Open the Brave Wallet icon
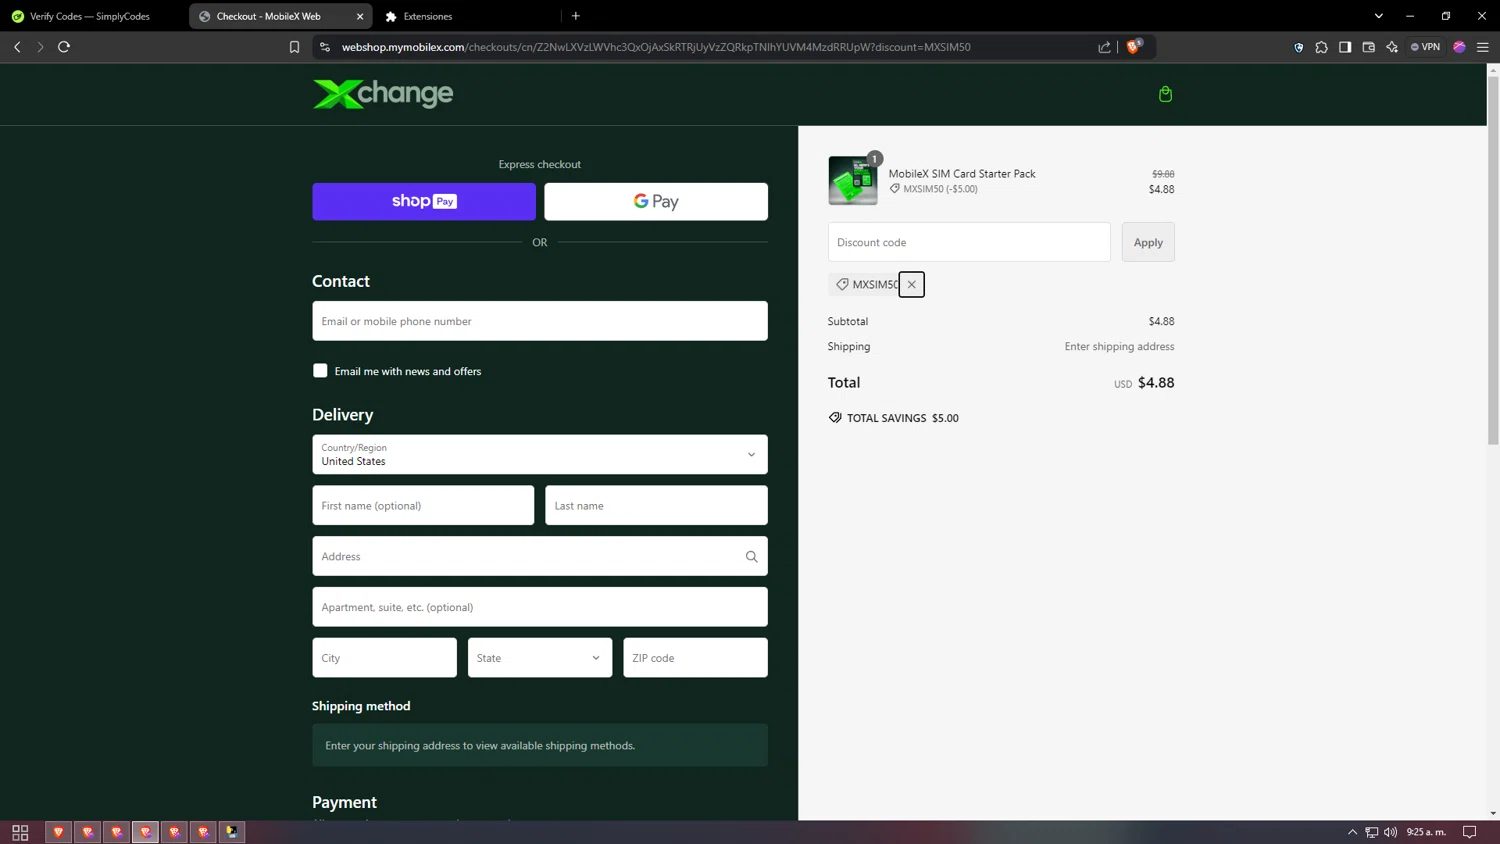Image resolution: width=1500 pixels, height=844 pixels. point(1368,47)
